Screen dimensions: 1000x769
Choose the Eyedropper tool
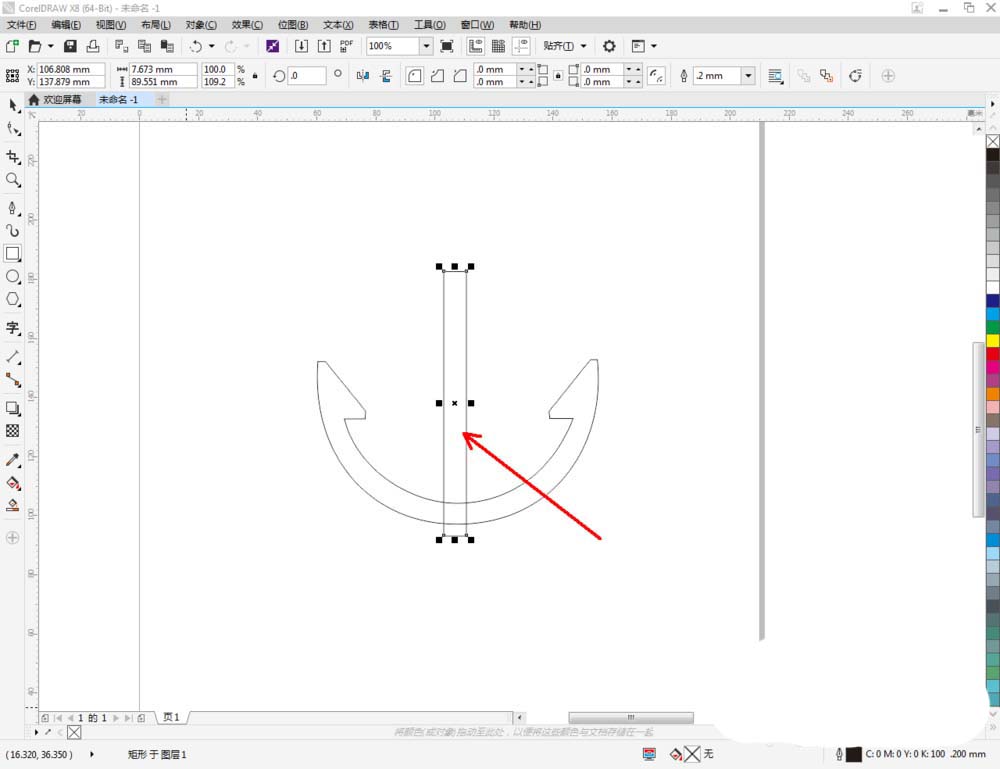click(13, 460)
